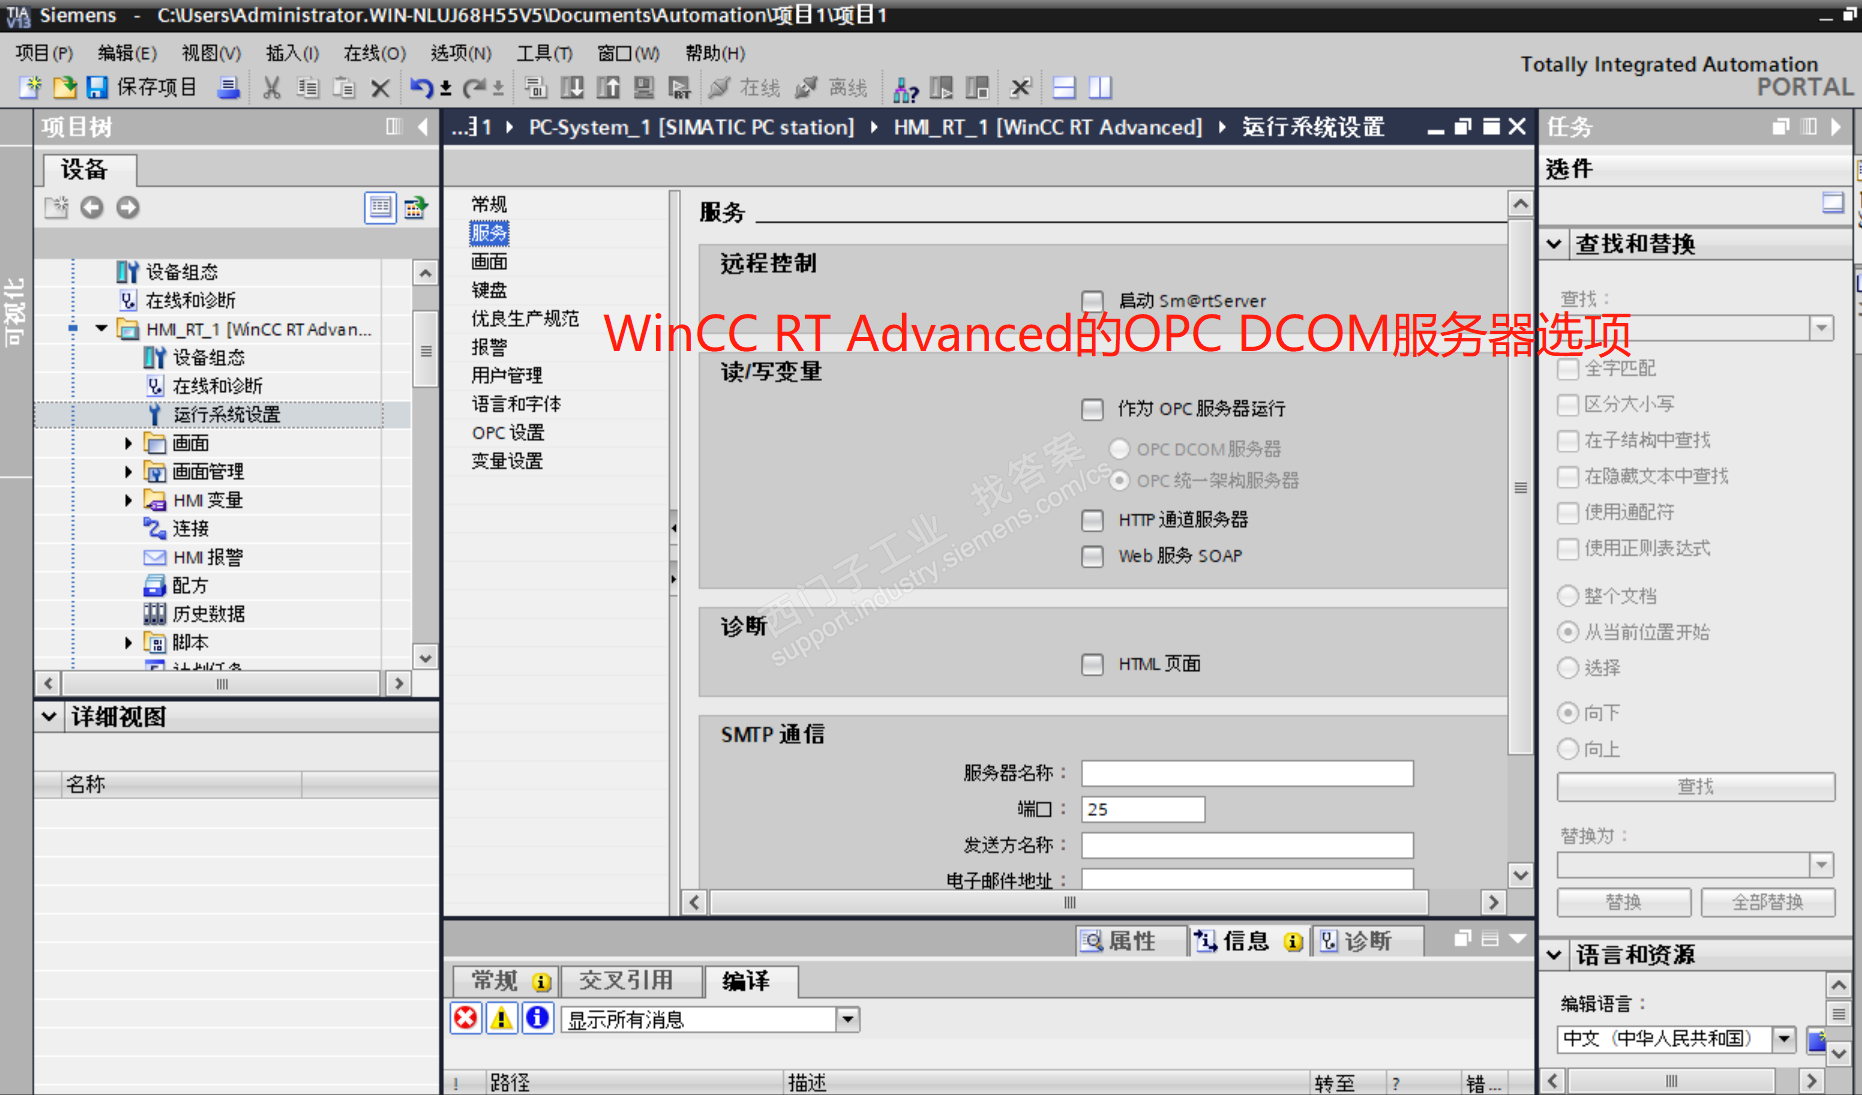Open the 变量设置 settings category
The width and height of the screenshot is (1862, 1095).
pyautogui.click(x=507, y=461)
